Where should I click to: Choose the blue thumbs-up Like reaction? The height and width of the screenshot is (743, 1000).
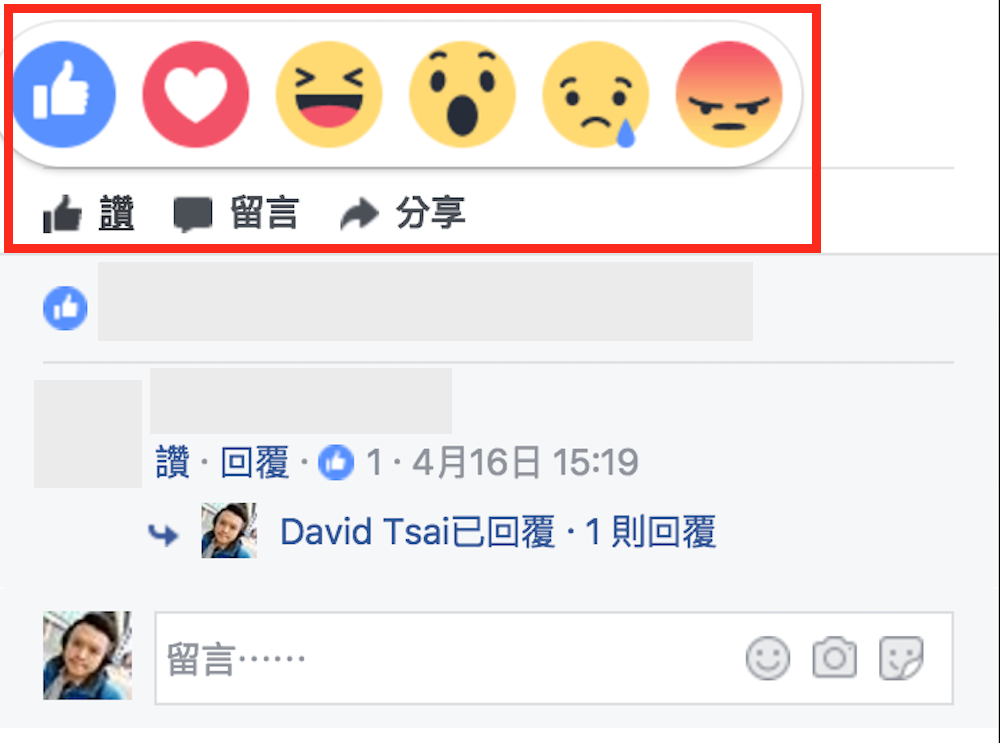pos(64,94)
